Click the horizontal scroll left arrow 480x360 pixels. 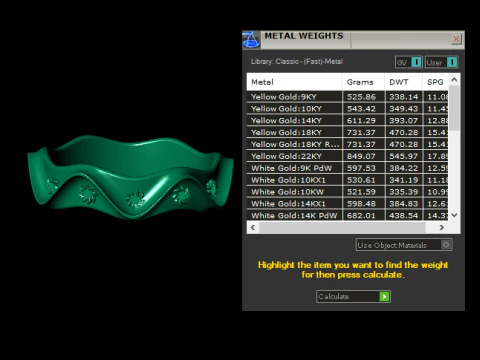(x=253, y=227)
